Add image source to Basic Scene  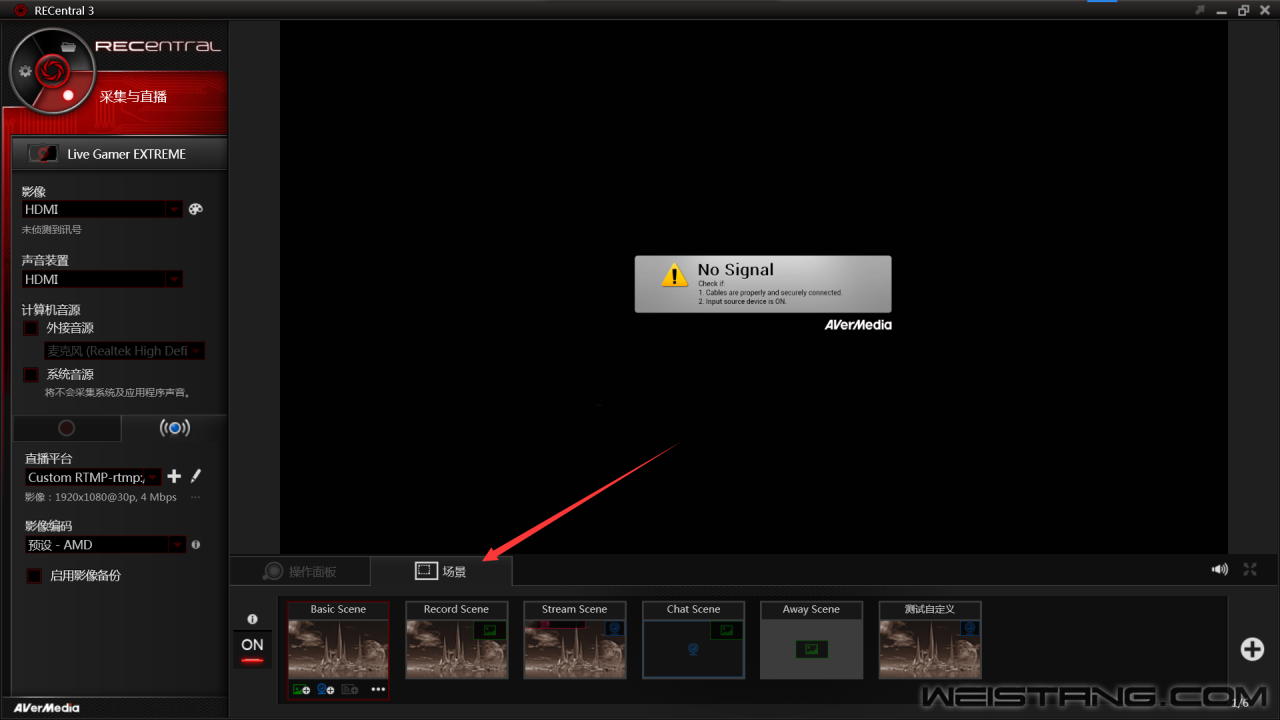click(301, 689)
